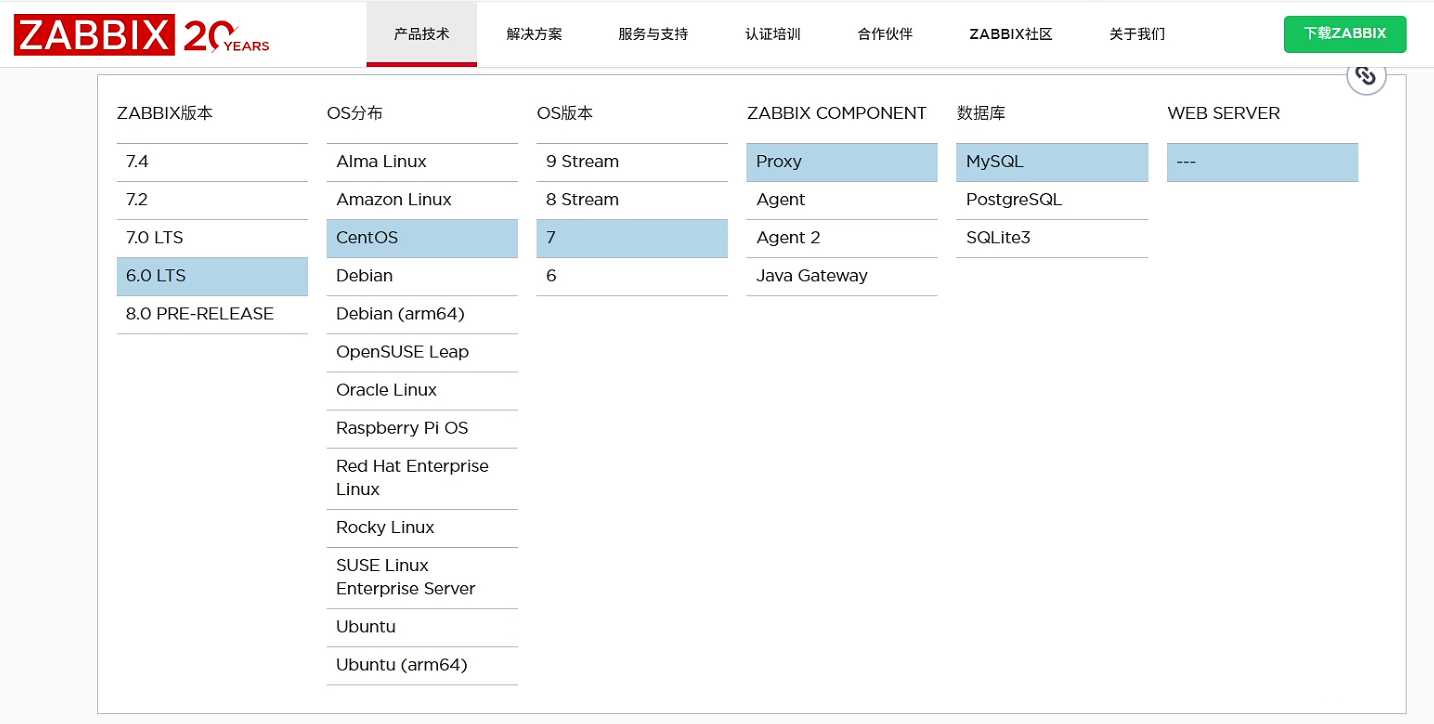Screen dimensions: 1434x724
Task: Click the --- web server option
Action: pos(1263,162)
